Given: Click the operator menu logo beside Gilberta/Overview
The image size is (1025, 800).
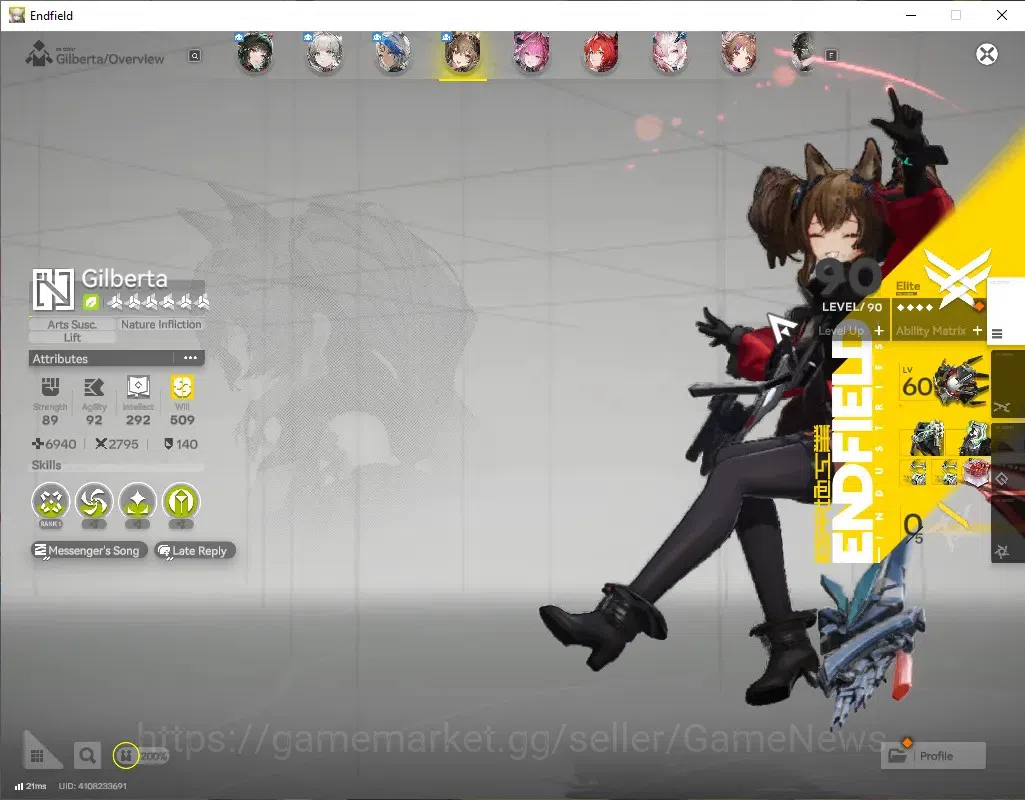Looking at the screenshot, I should point(39,54).
